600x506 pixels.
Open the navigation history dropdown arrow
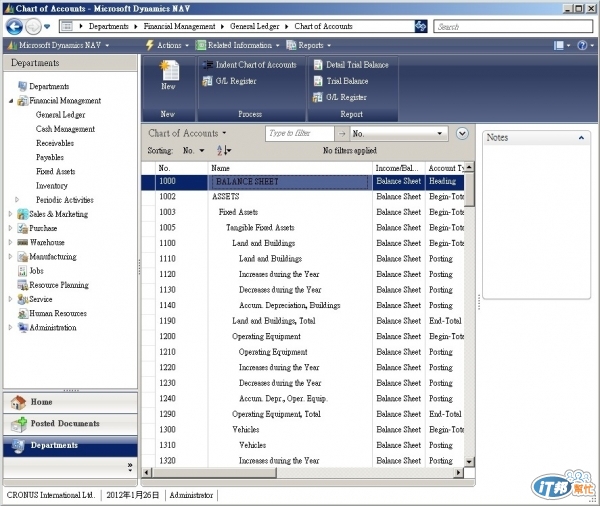[x=47, y=26]
